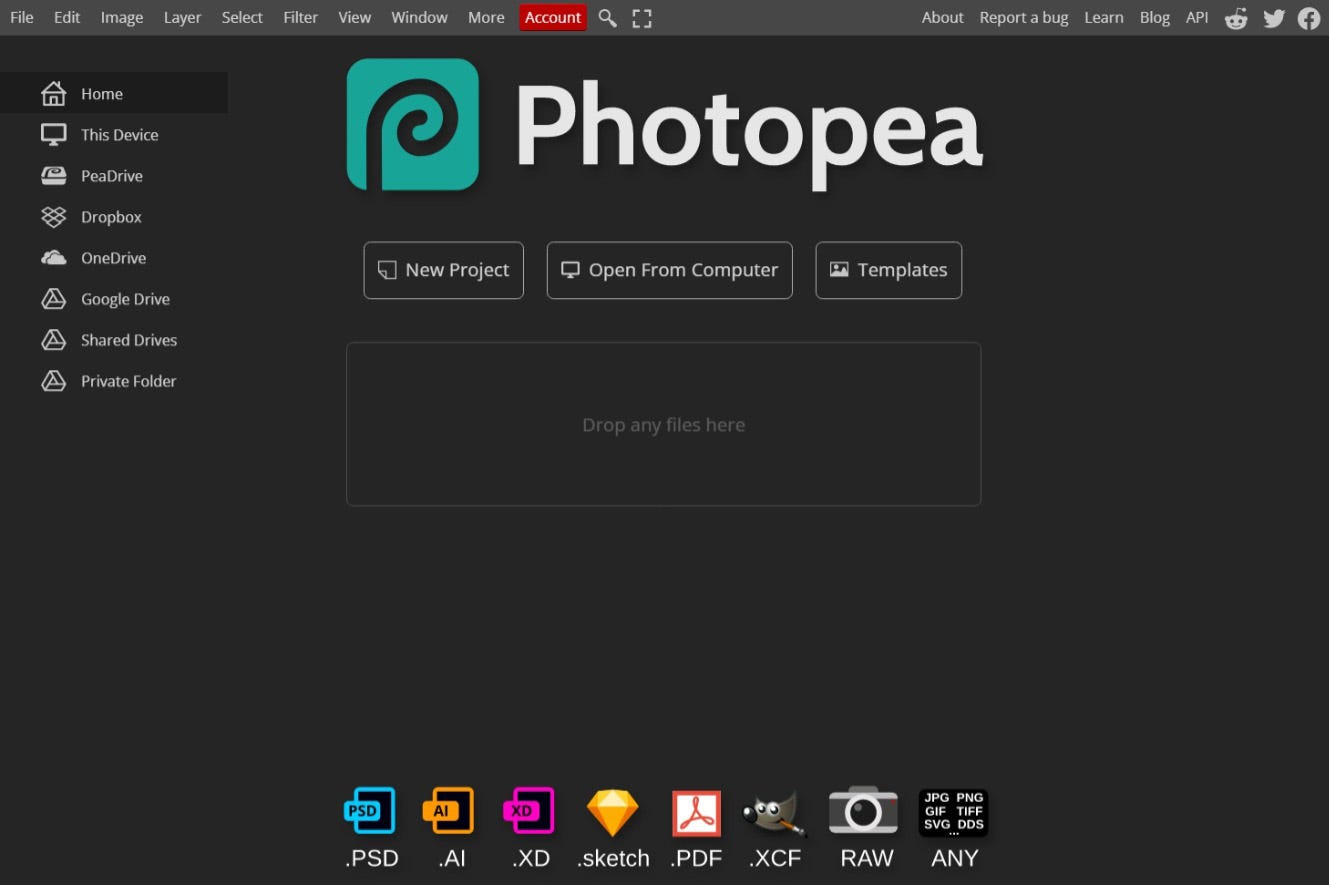Click Open From Computer button
Screen dimensions: 1329x885
point(670,270)
